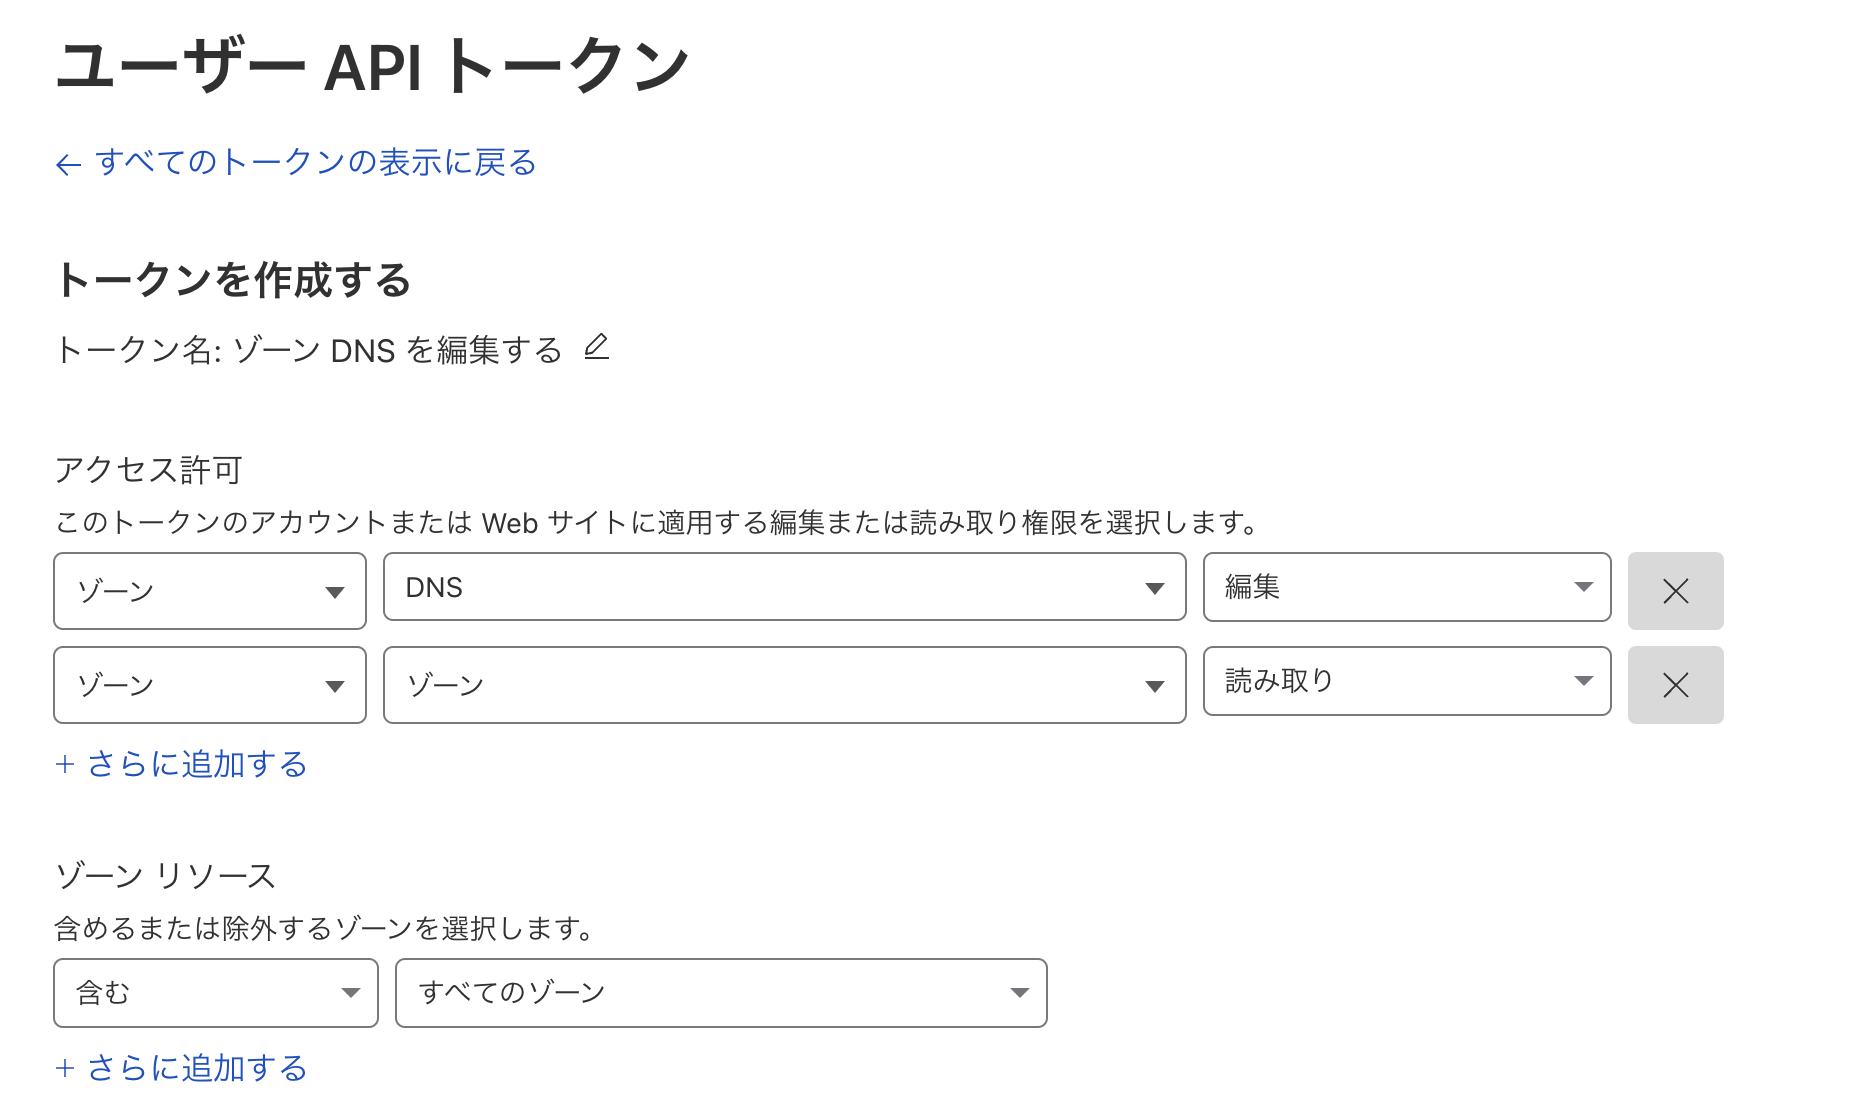Screen dimensions: 1854x1110
Task: Click さらに追加する under アクセス許可
Action: (197, 765)
